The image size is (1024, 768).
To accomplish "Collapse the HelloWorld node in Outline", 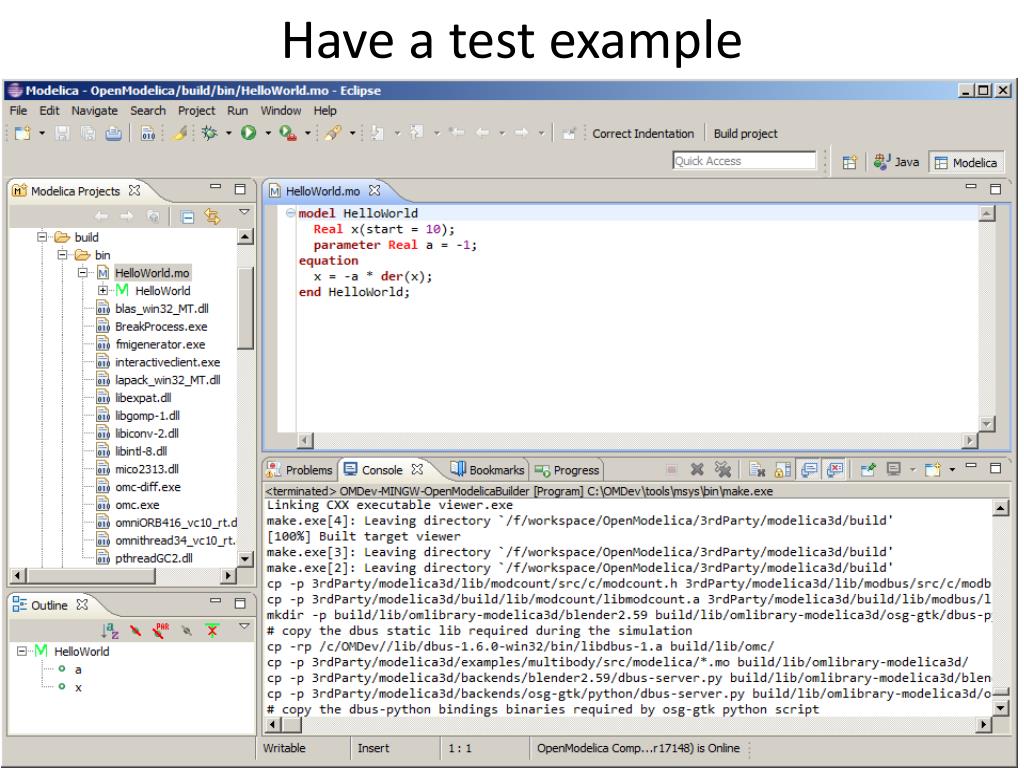I will pyautogui.click(x=22, y=651).
